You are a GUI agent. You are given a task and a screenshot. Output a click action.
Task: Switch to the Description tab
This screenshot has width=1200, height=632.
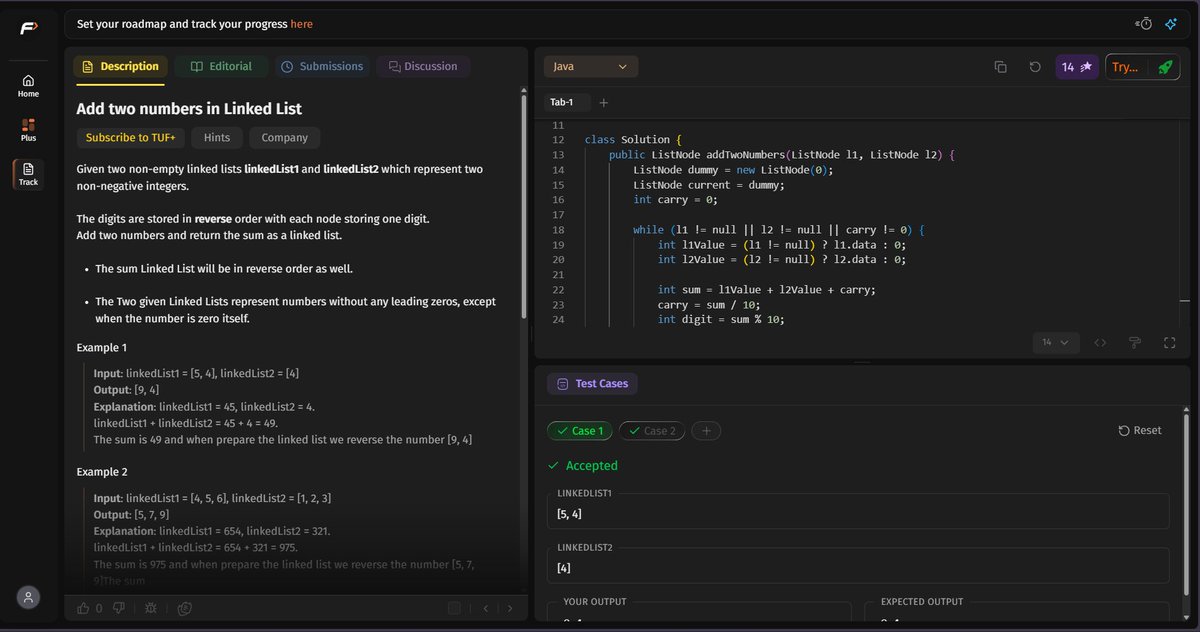point(120,67)
